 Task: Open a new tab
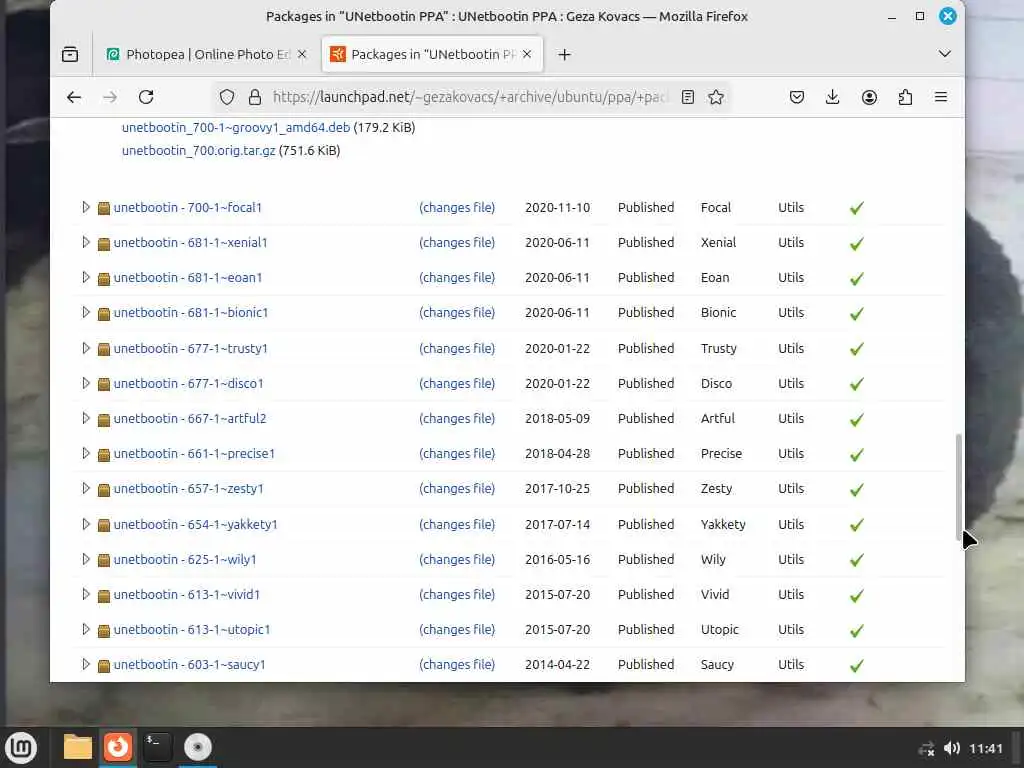pos(565,55)
